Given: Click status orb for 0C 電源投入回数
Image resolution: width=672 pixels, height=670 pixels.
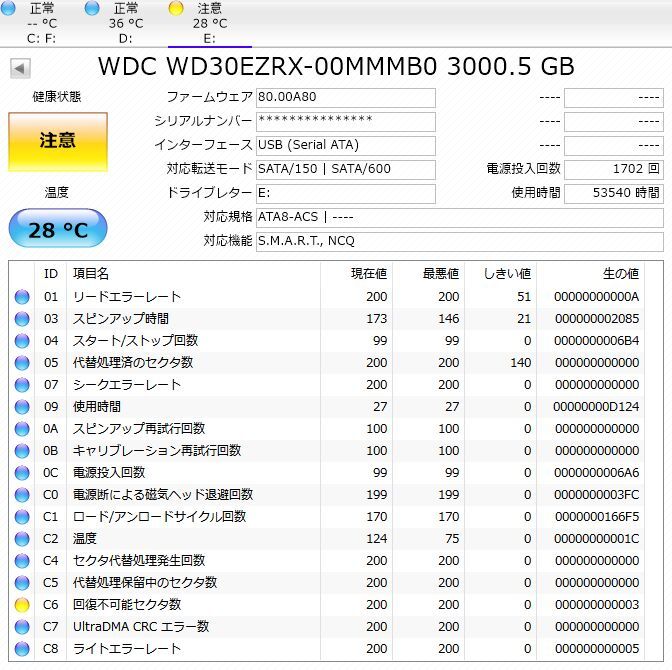Looking at the screenshot, I should [x=22, y=473].
